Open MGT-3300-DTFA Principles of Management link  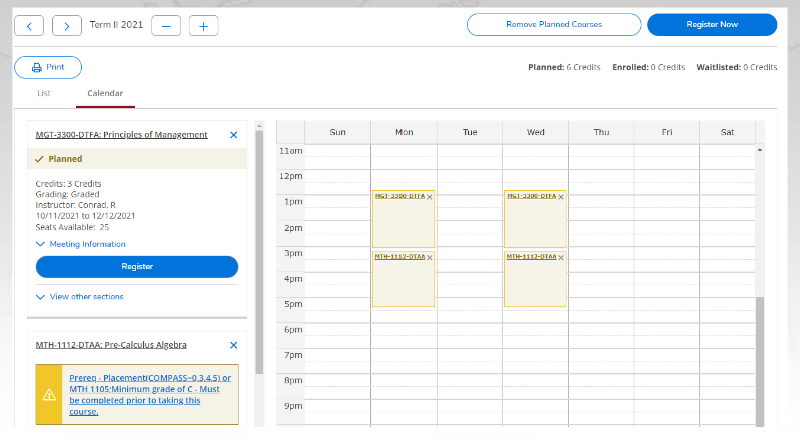pyautogui.click(x=121, y=135)
